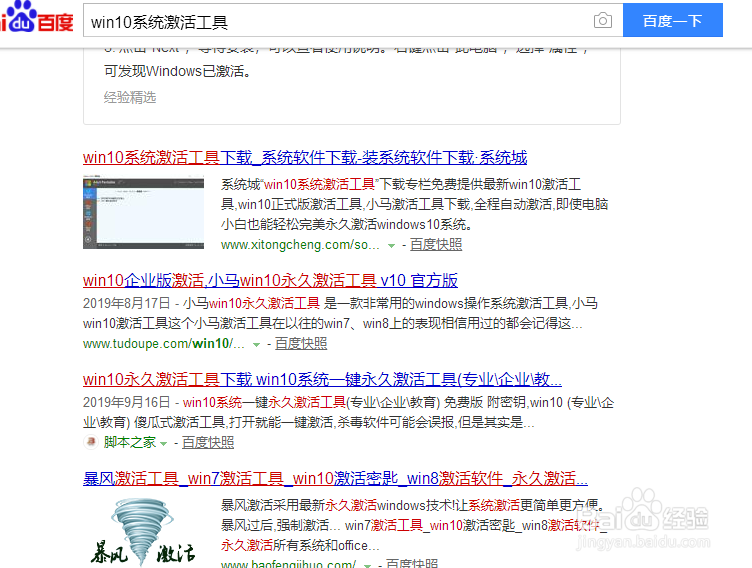The image size is (752, 568).
Task: Open the 系统城 result screenshot thumbnail
Action: (x=143, y=213)
